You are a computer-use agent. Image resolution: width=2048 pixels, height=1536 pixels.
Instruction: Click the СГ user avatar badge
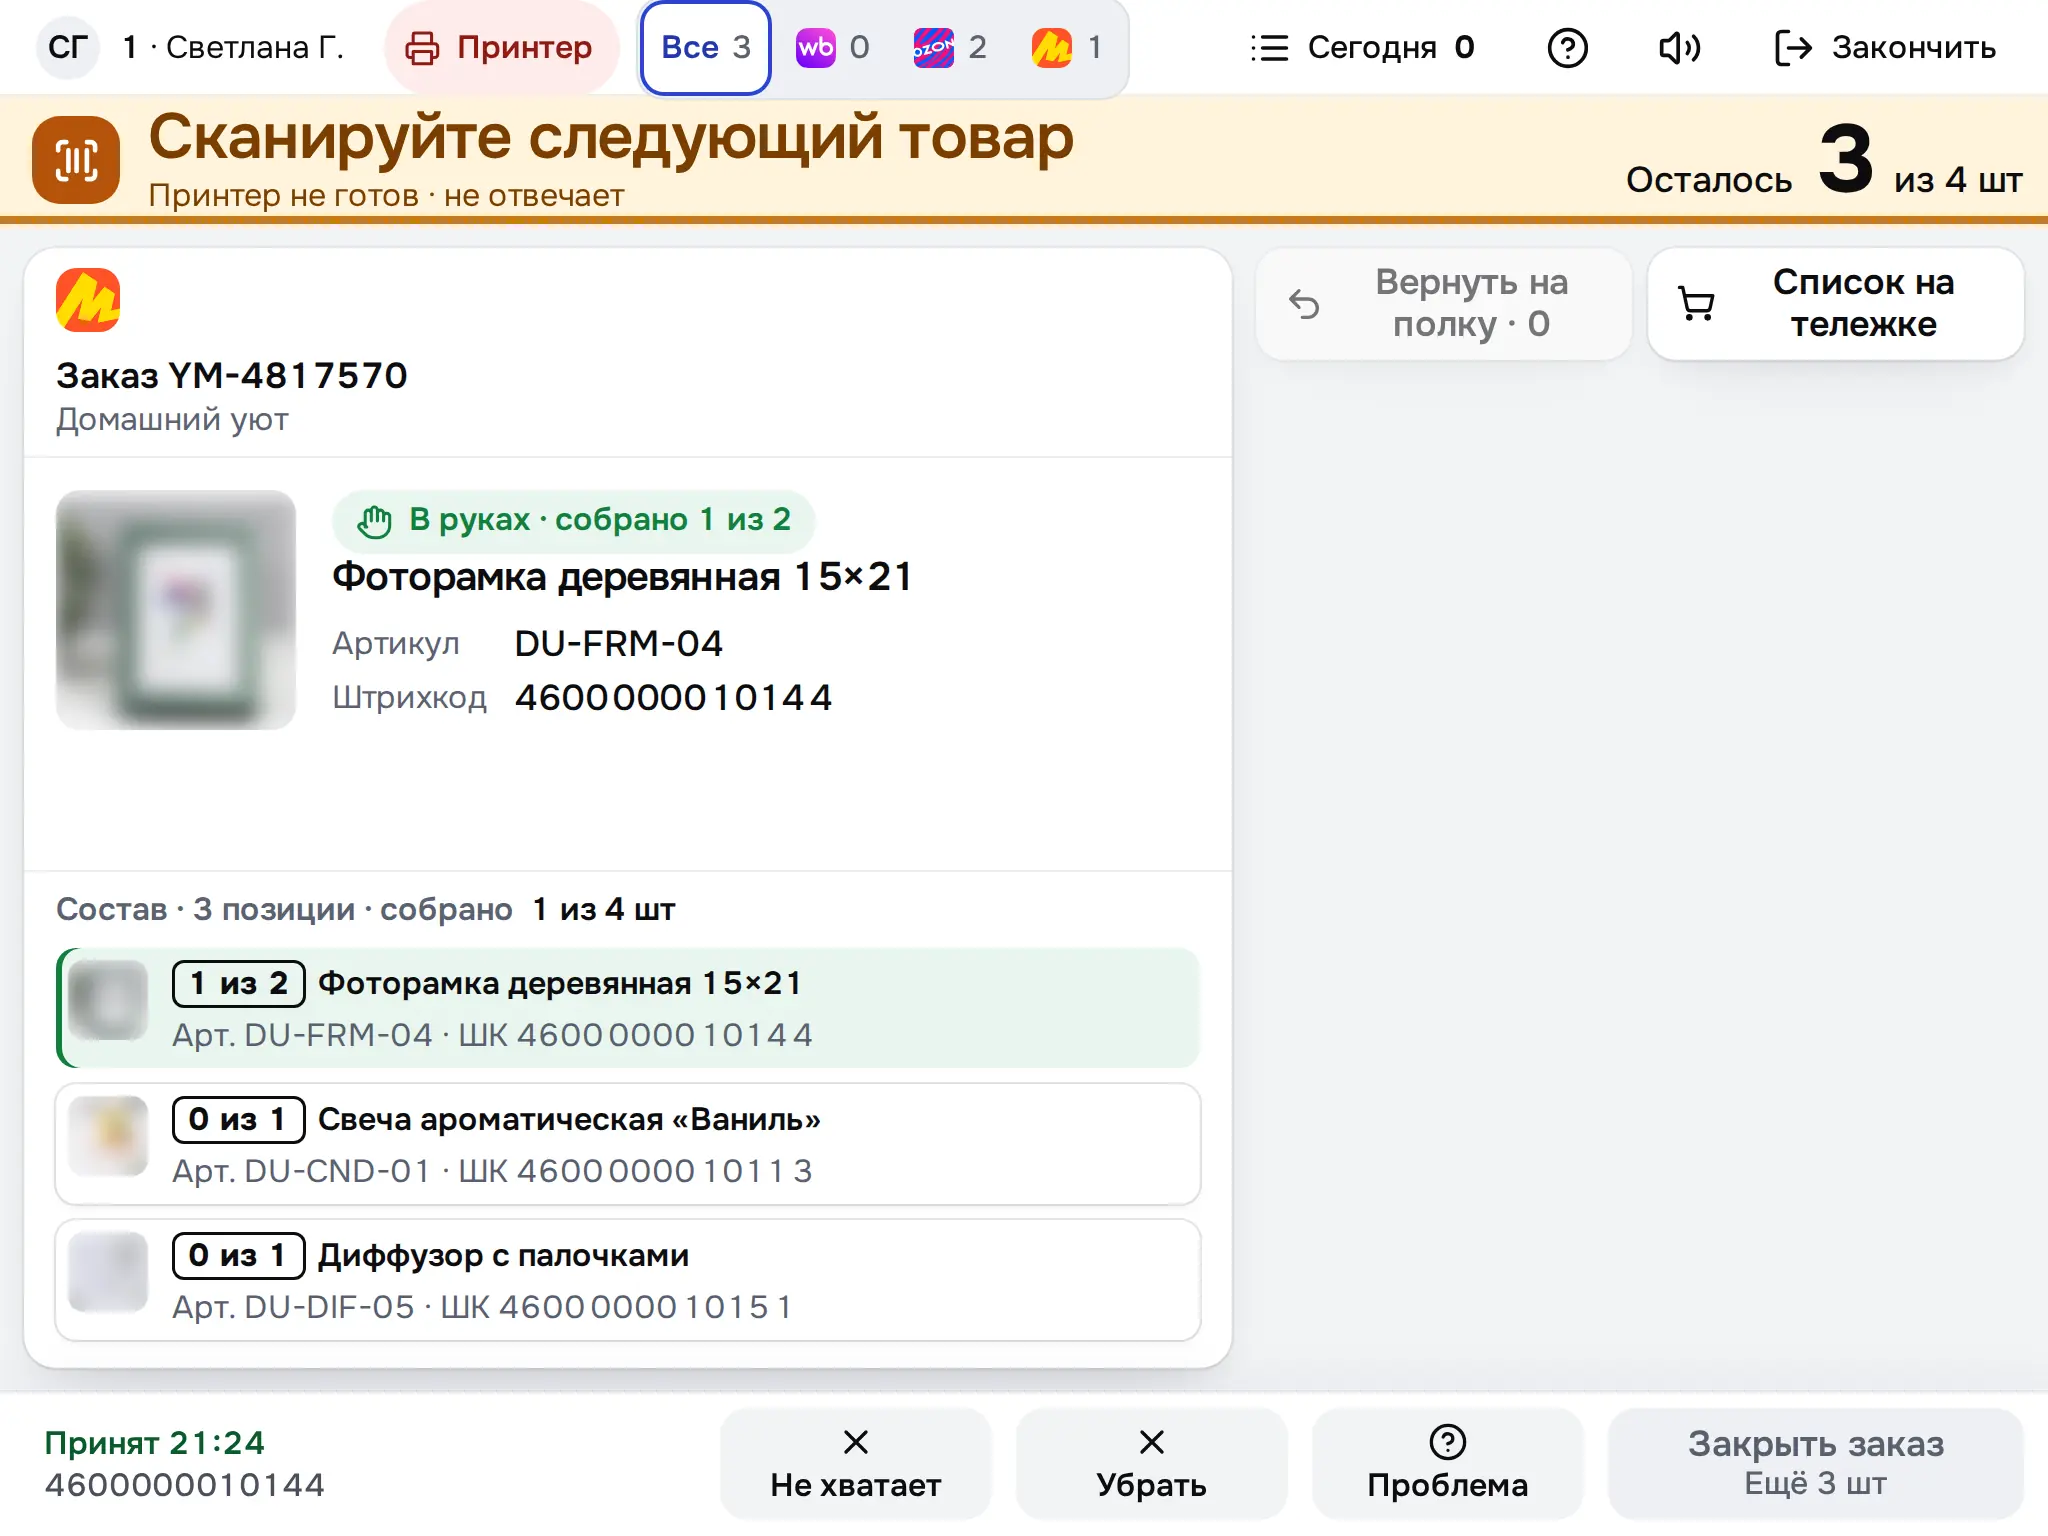[68, 47]
